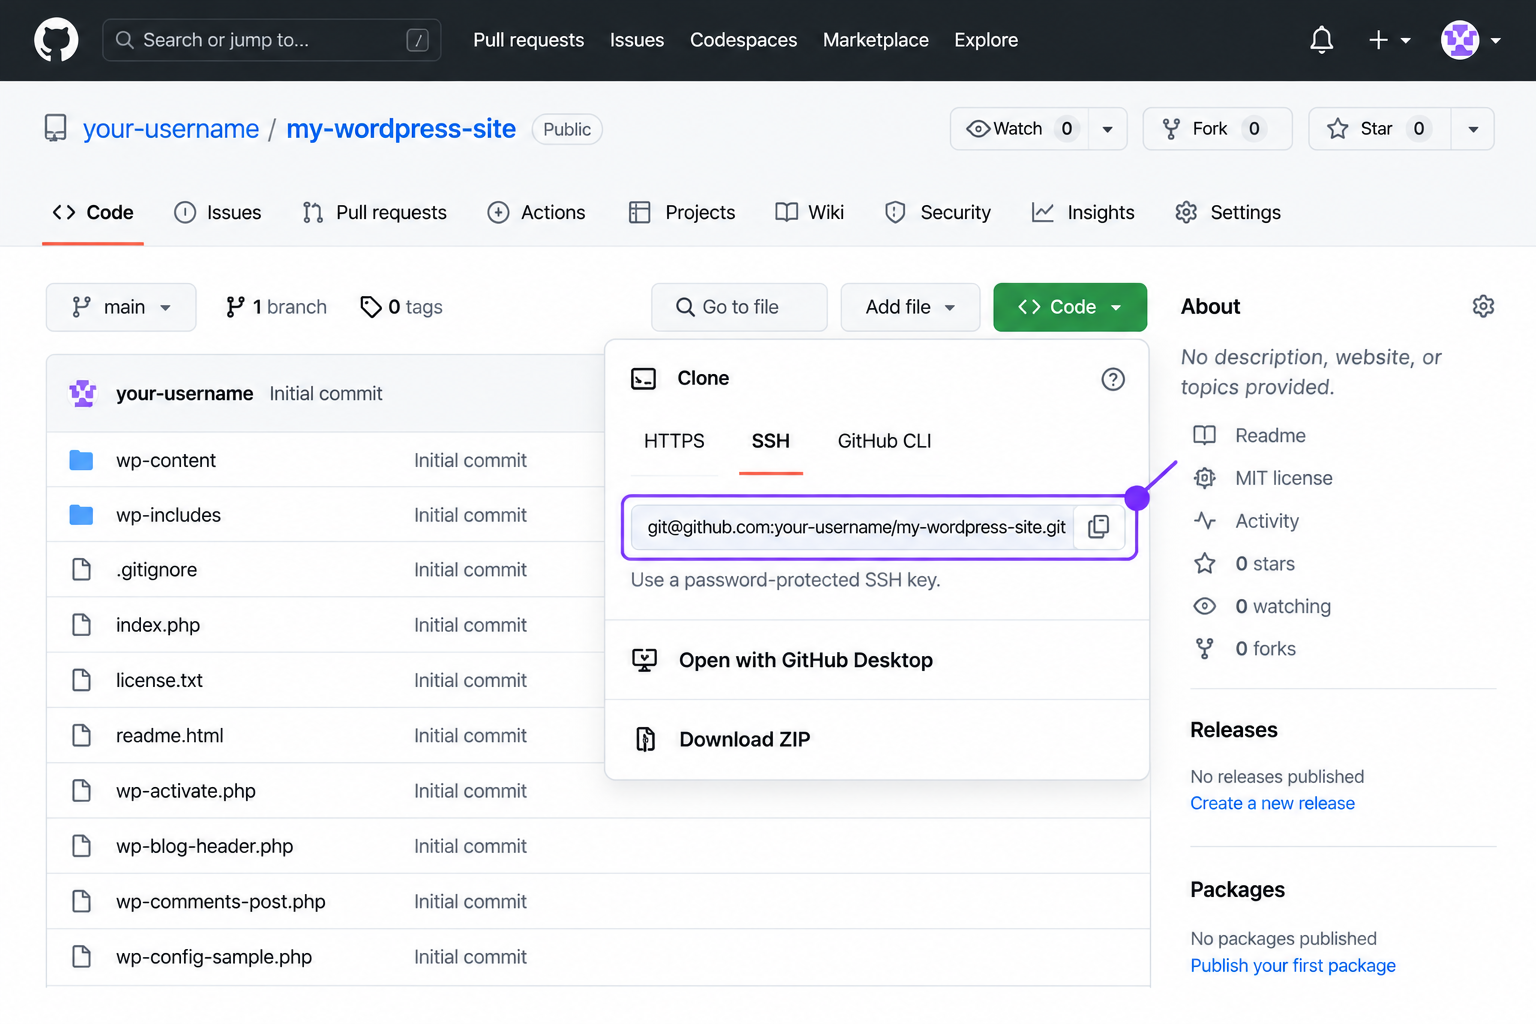Click the Search or jump to field
This screenshot has width=1536, height=1024.
[271, 40]
